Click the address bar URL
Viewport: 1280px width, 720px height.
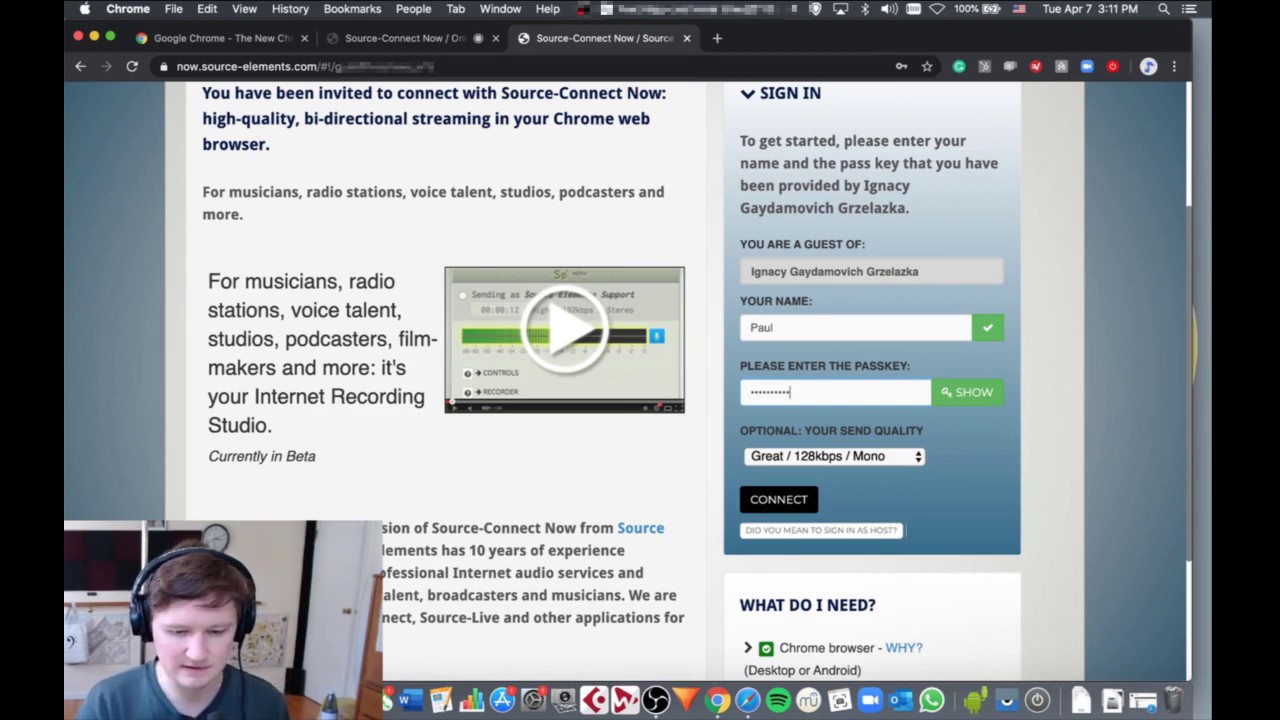click(x=305, y=66)
